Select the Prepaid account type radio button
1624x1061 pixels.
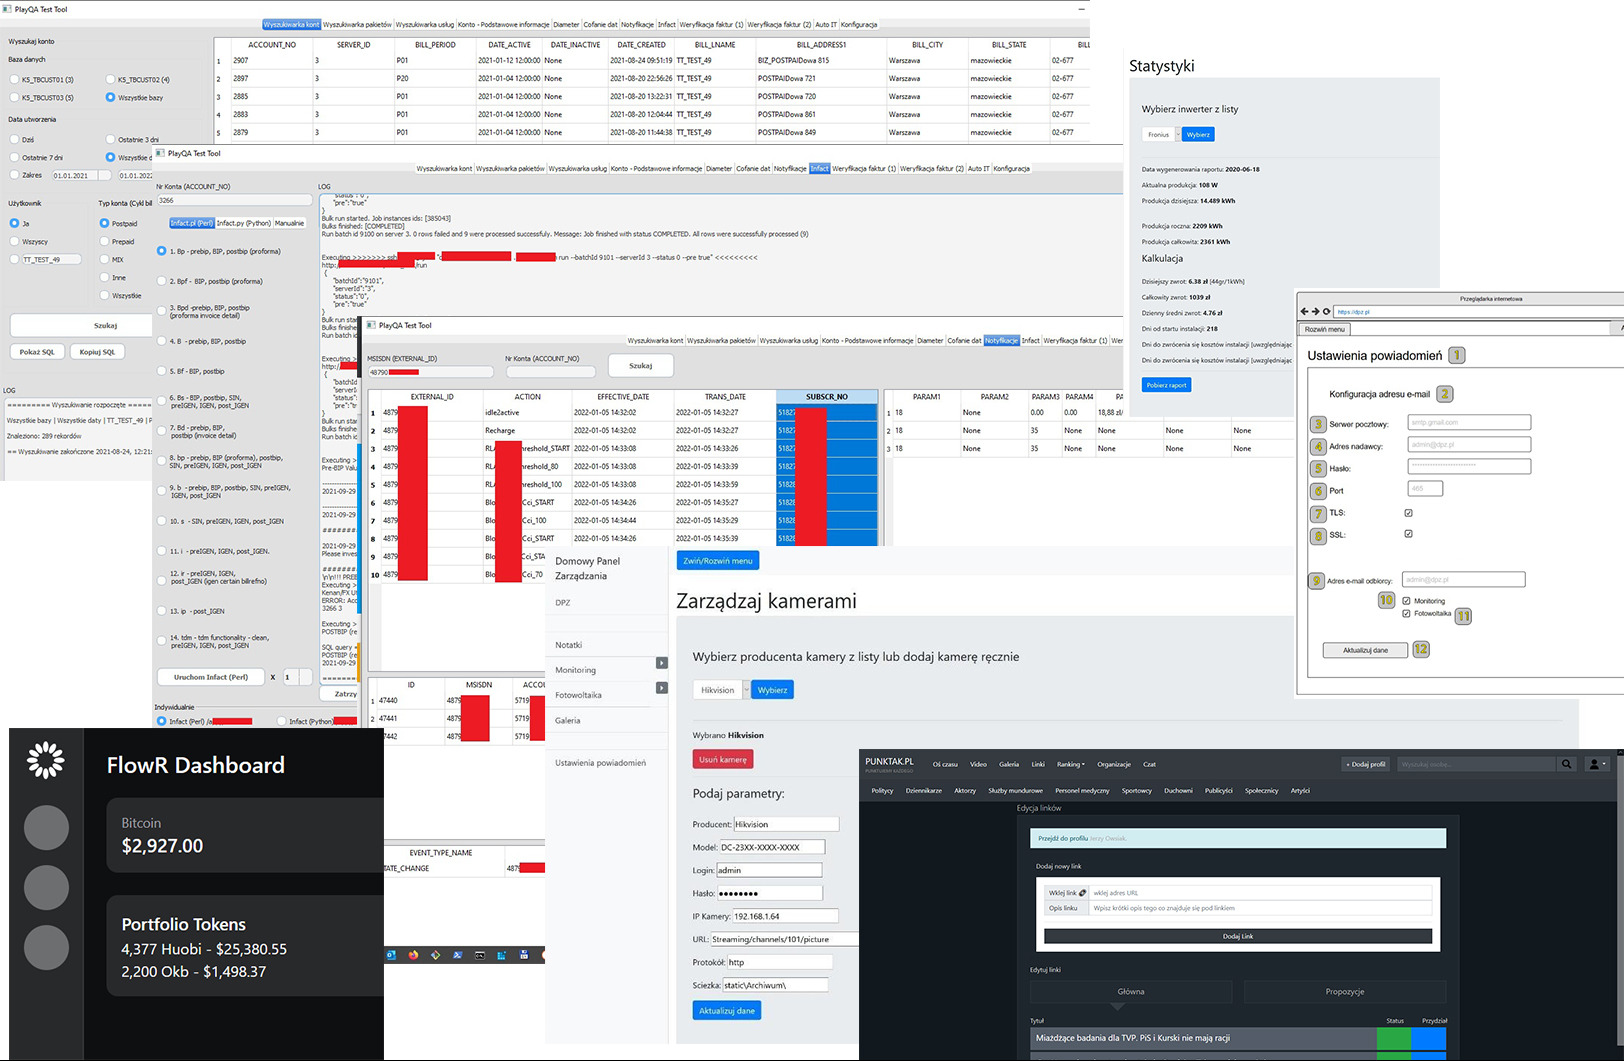pyautogui.click(x=105, y=241)
